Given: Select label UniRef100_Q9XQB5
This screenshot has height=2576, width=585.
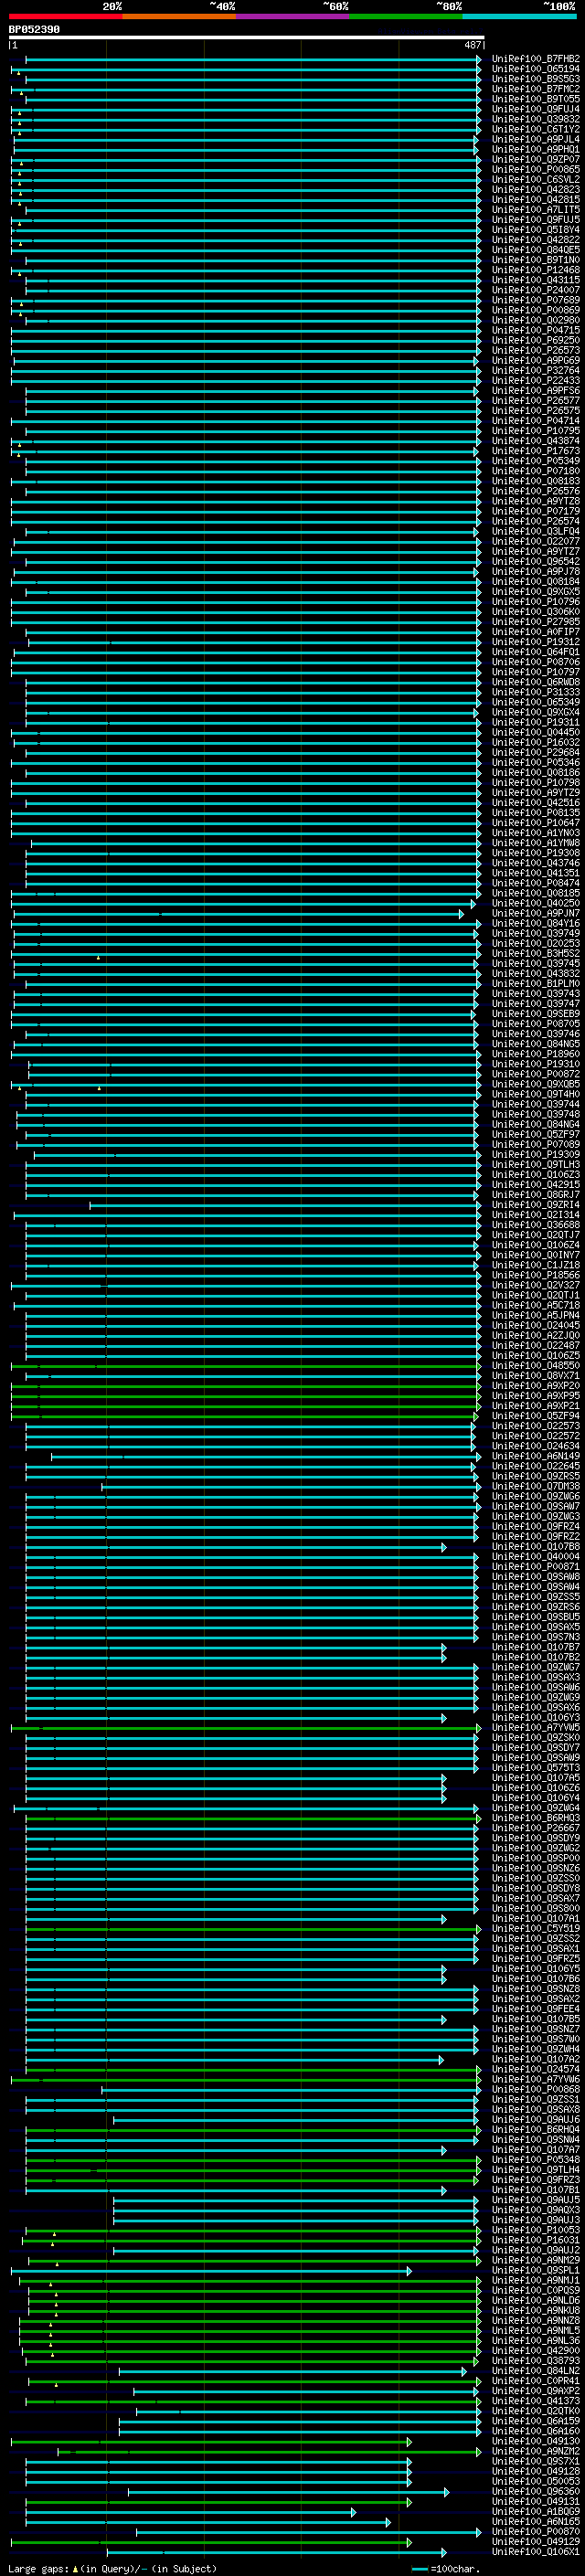Looking at the screenshot, I should point(536,1084).
